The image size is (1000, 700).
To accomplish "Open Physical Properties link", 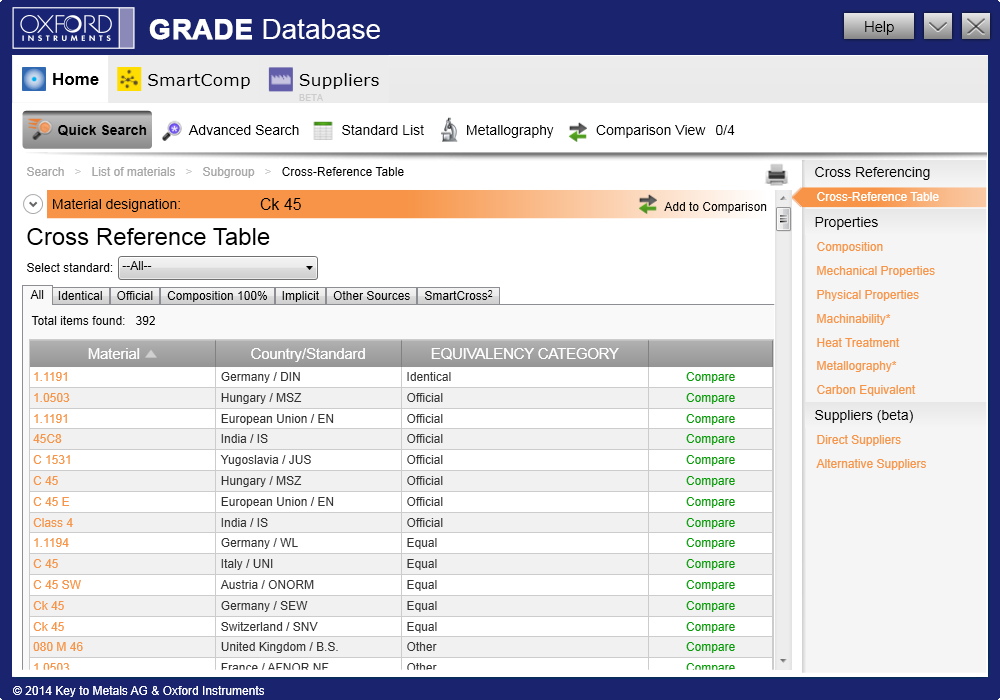I will [x=867, y=295].
